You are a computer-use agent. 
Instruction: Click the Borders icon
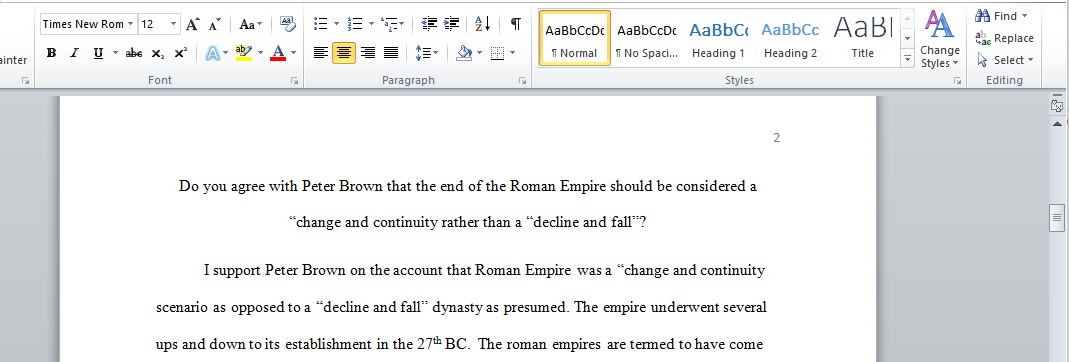pos(497,52)
